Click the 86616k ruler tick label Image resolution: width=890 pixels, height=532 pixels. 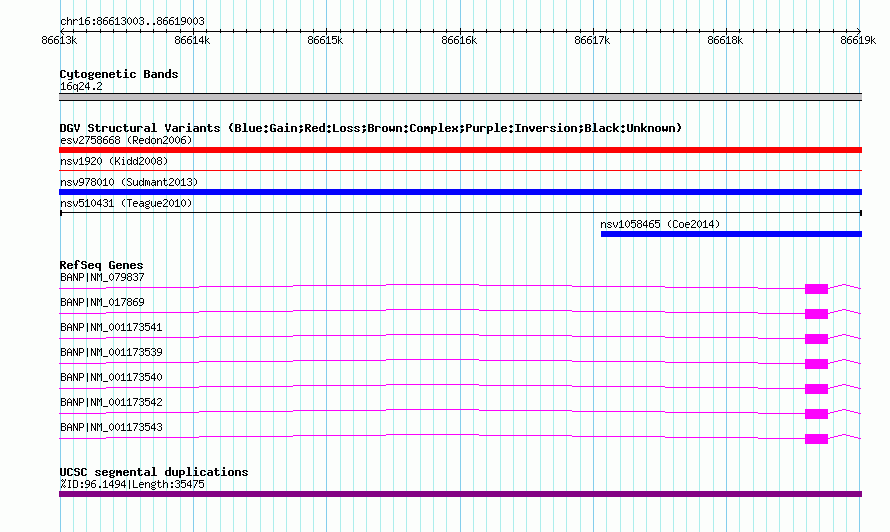point(459,40)
